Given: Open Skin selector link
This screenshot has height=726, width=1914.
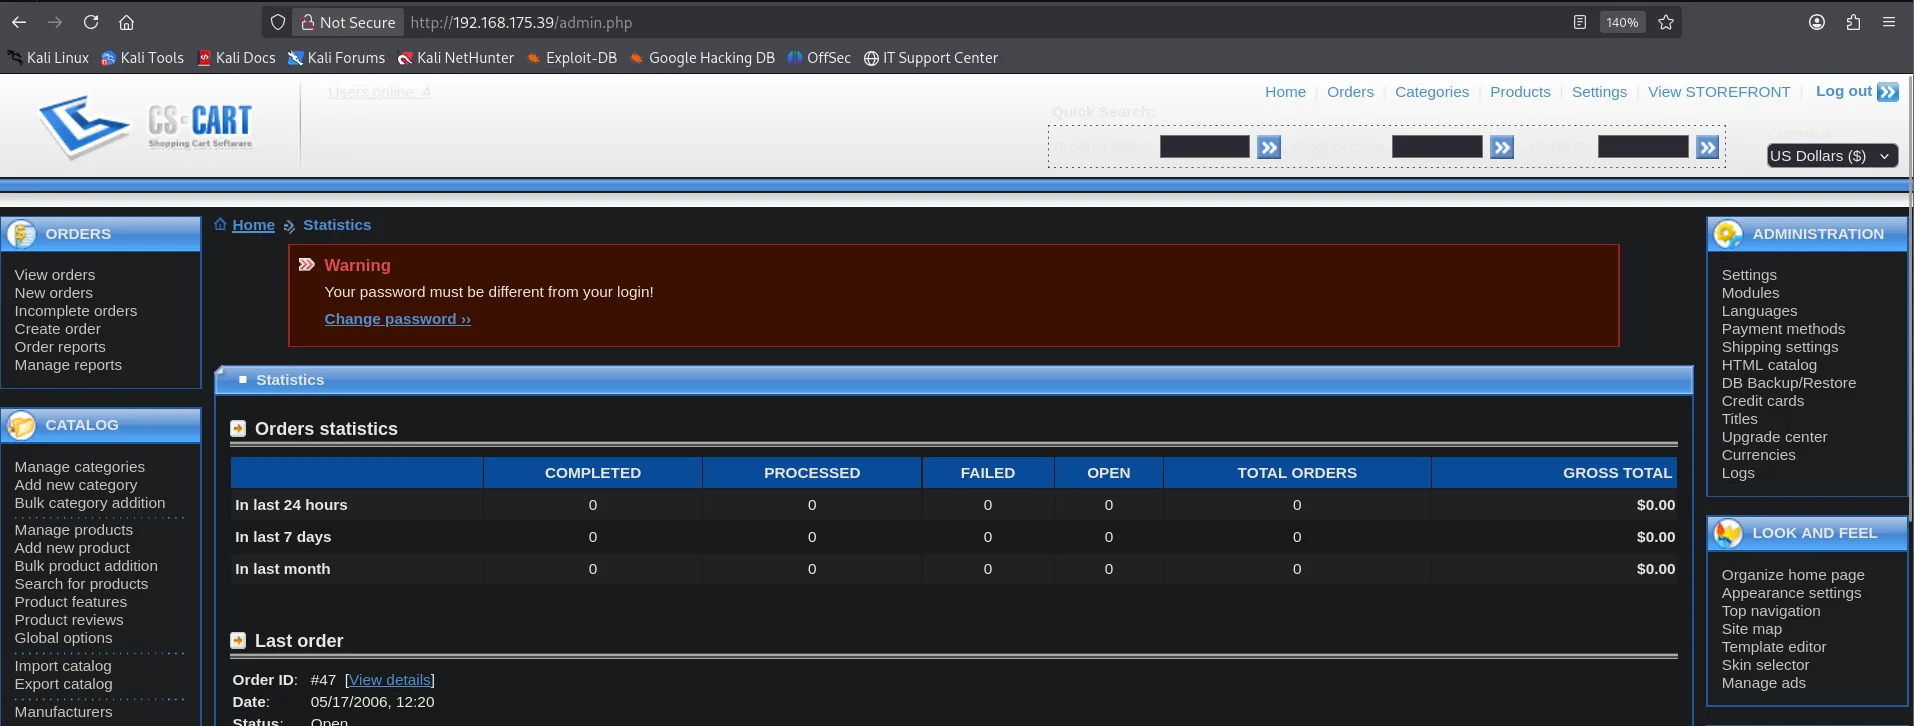Looking at the screenshot, I should pos(1765,665).
